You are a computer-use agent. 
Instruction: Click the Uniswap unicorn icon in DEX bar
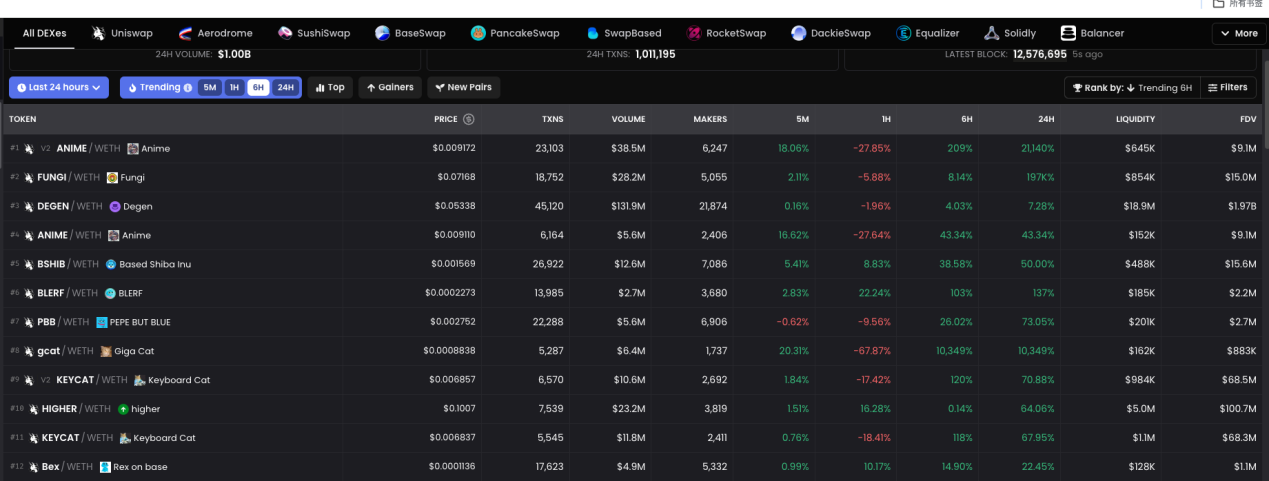(x=99, y=33)
